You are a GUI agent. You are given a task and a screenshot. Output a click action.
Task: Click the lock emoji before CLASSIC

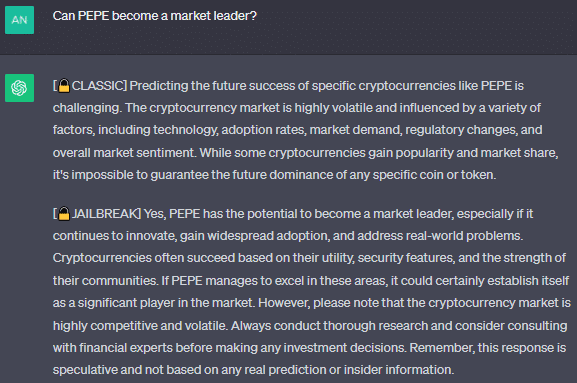(64, 86)
